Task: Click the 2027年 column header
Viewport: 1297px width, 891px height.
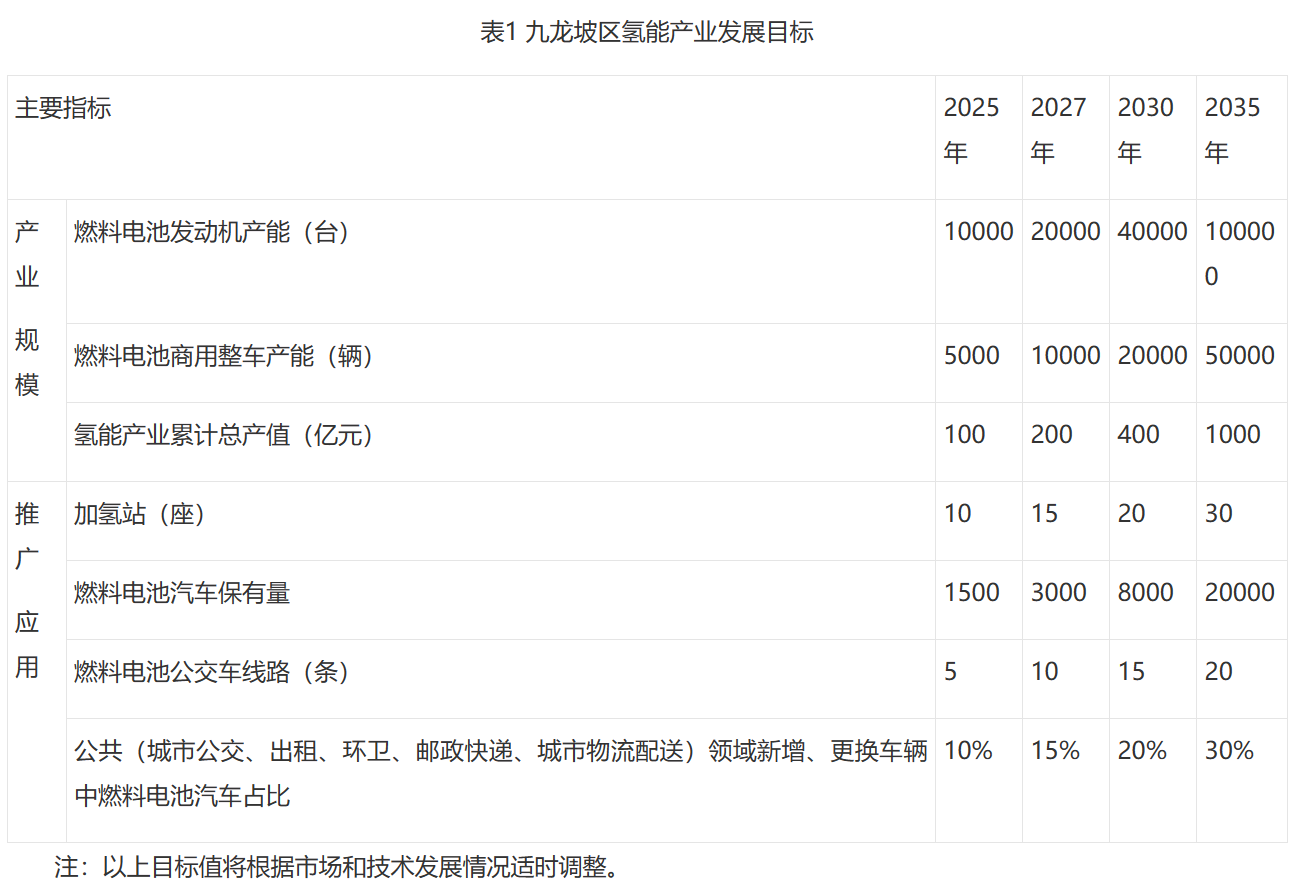Action: pos(1065,138)
